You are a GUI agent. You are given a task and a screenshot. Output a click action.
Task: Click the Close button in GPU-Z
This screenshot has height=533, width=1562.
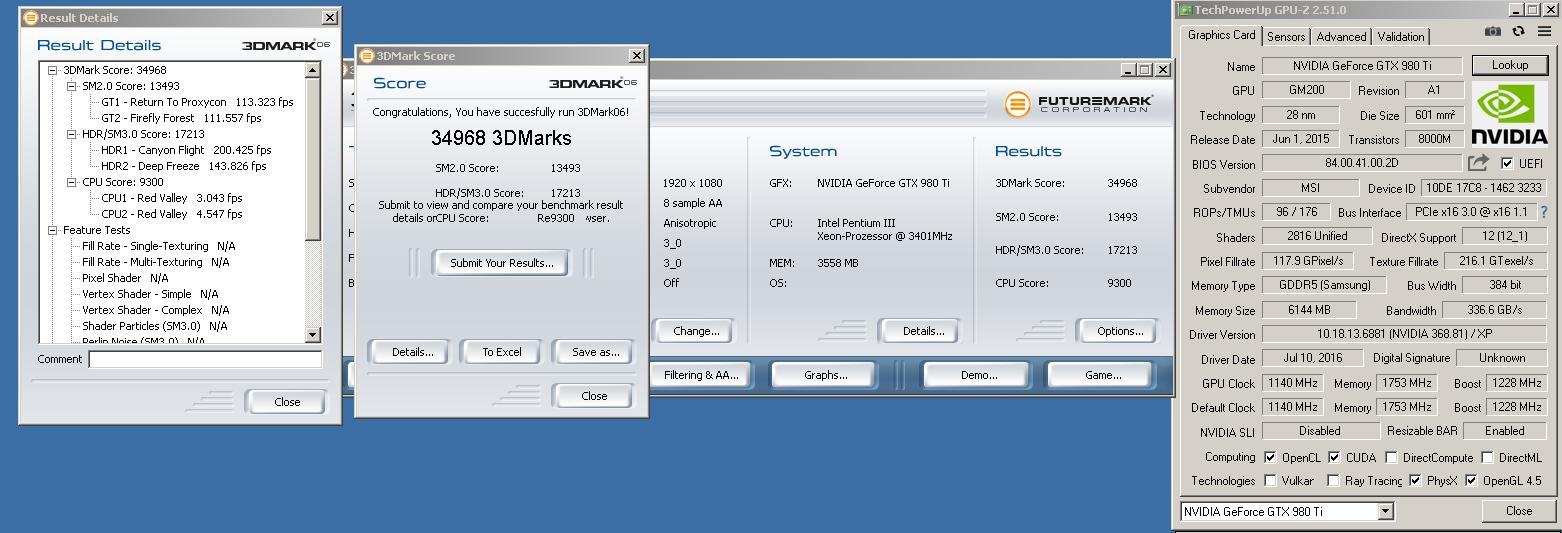pyautogui.click(x=1518, y=511)
